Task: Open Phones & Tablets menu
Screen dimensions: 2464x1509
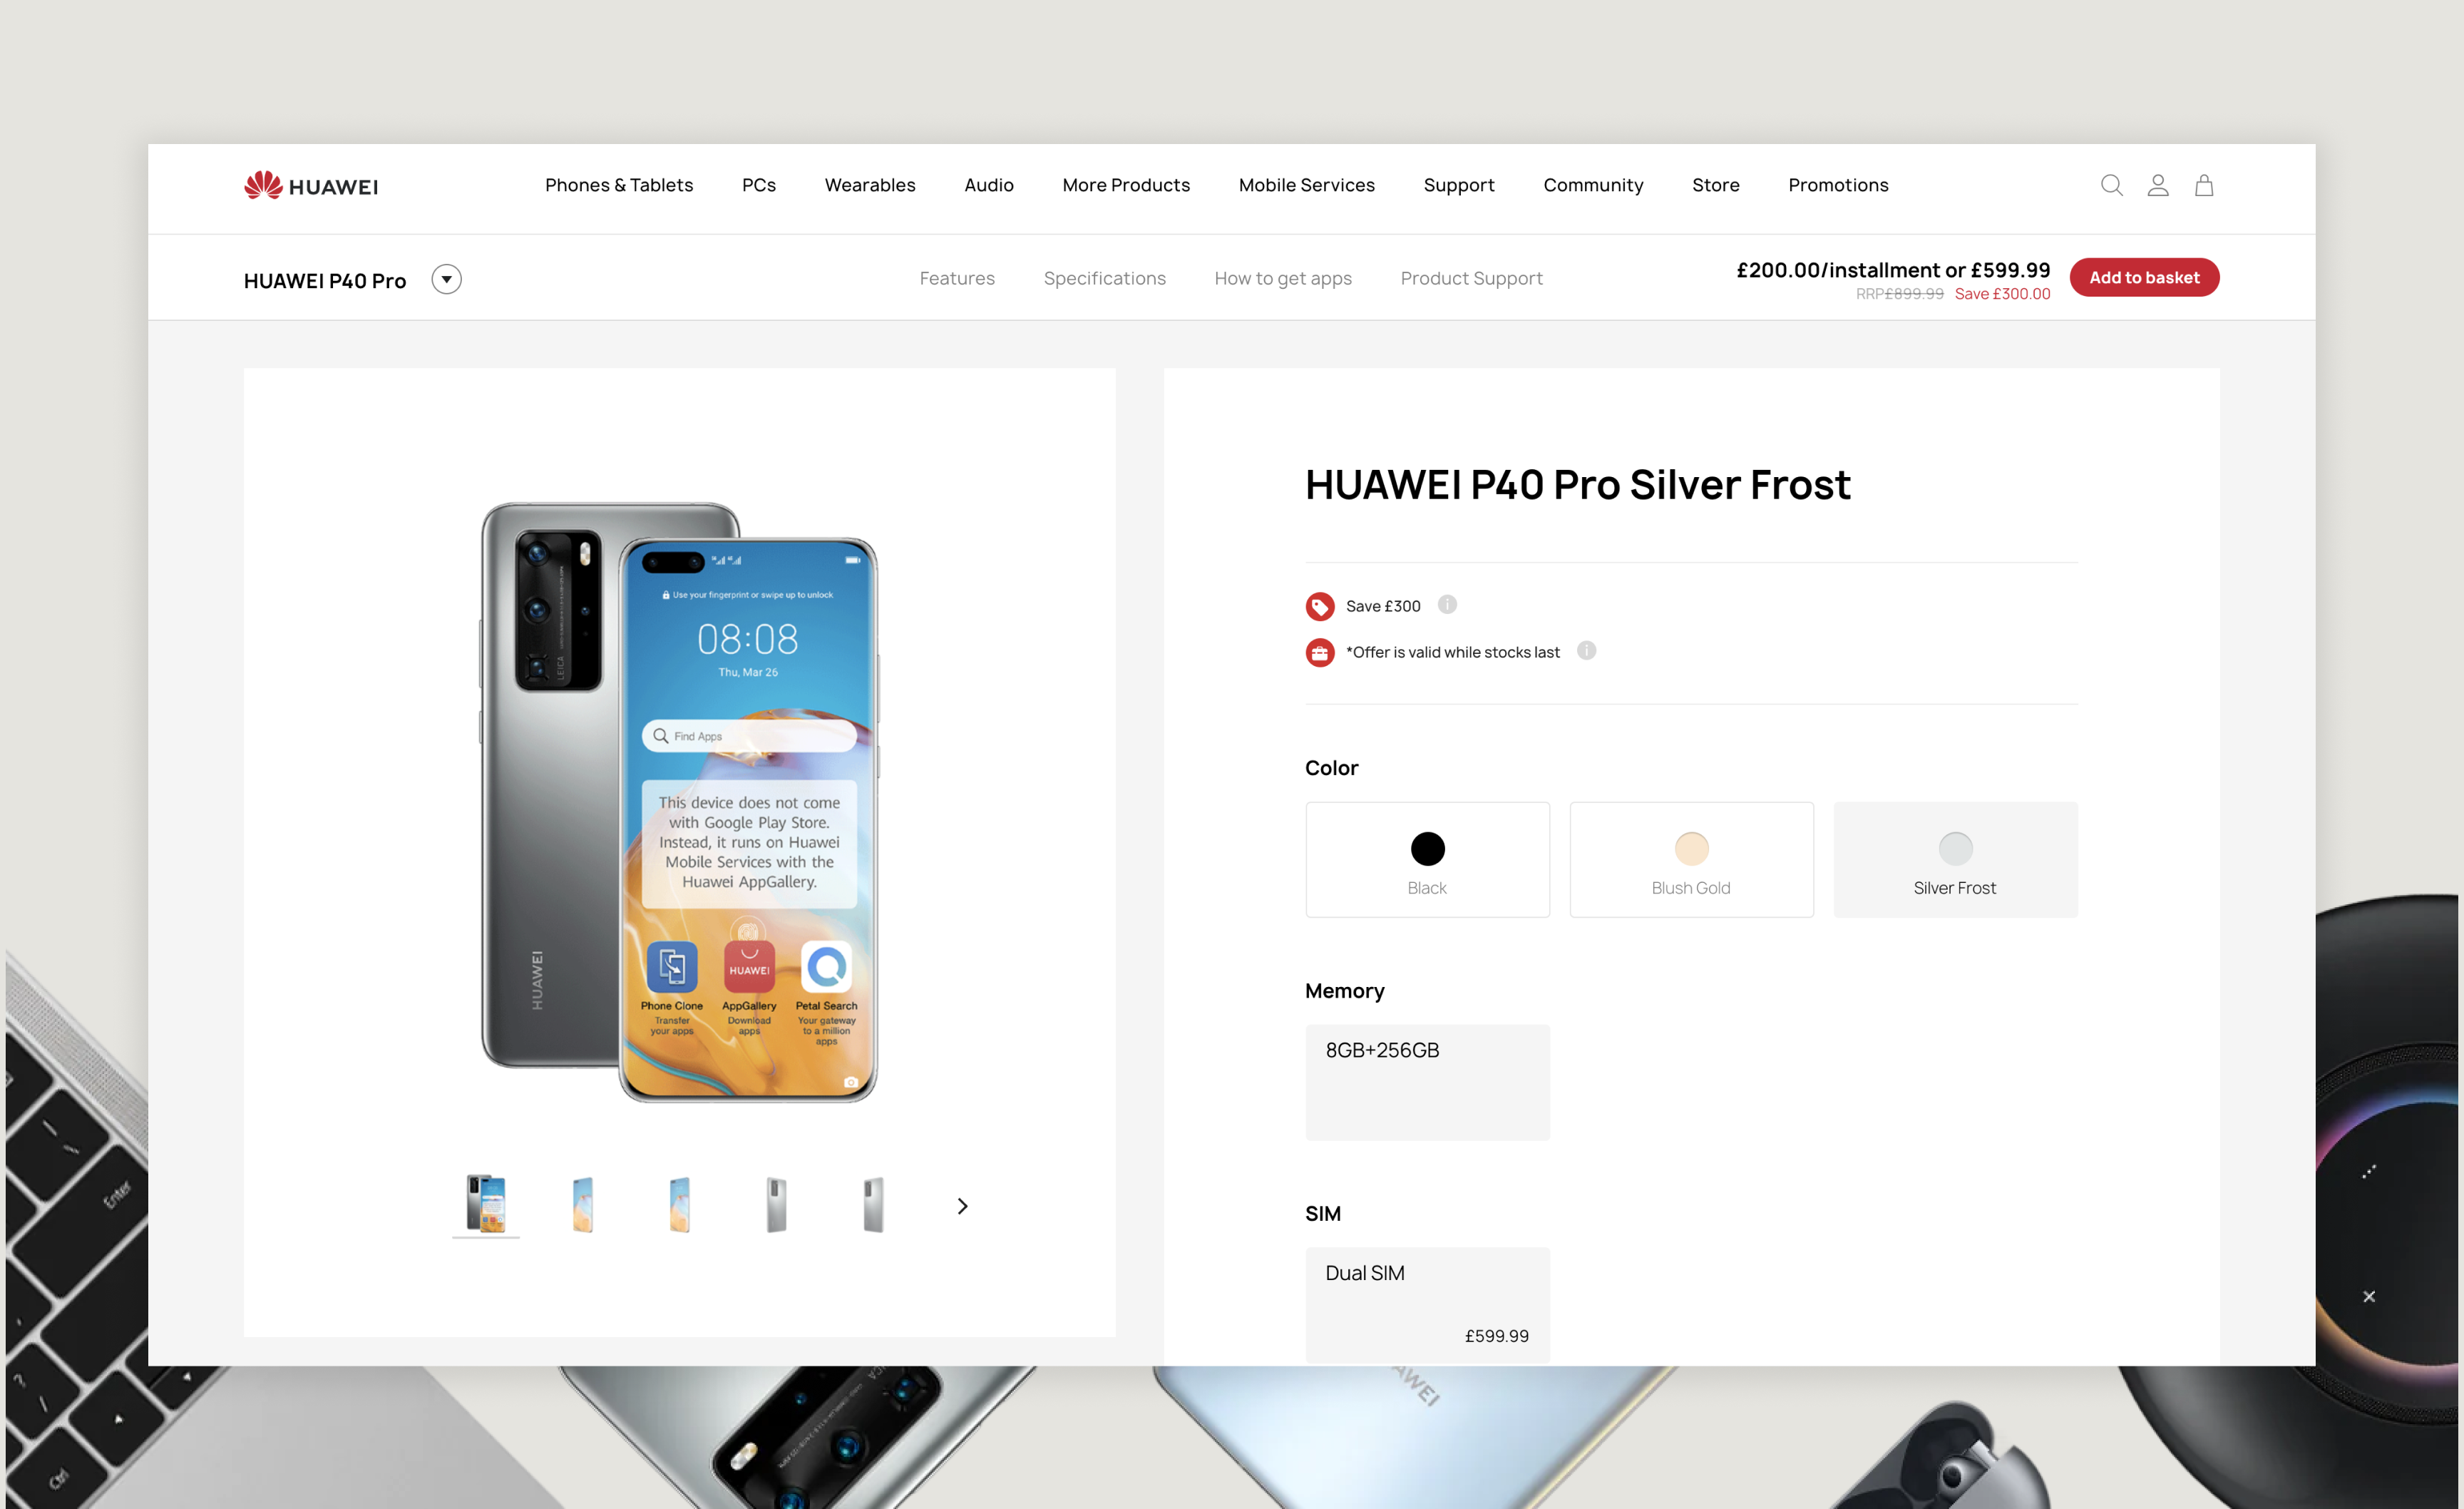Action: pos(619,185)
